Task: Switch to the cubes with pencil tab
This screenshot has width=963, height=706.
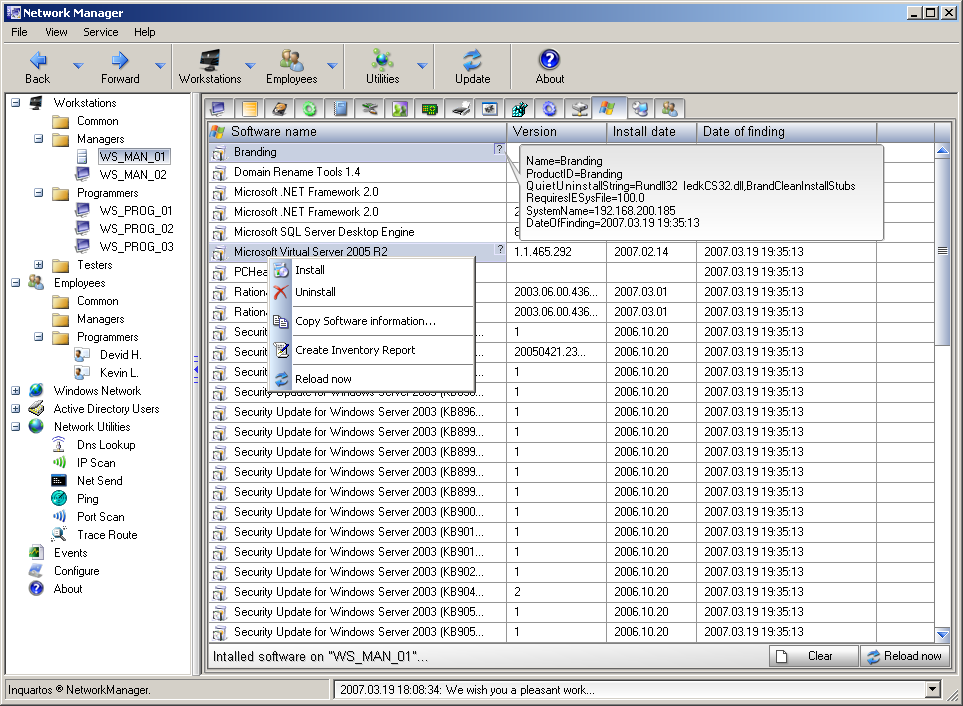Action: pyautogui.click(x=520, y=109)
